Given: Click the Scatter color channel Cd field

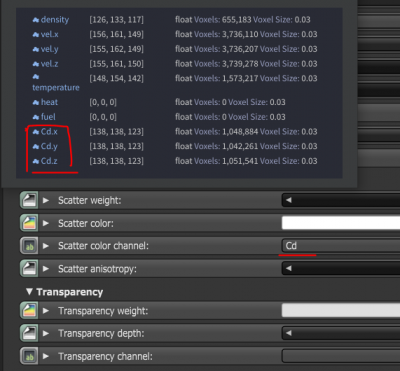Looking at the screenshot, I should [341, 246].
